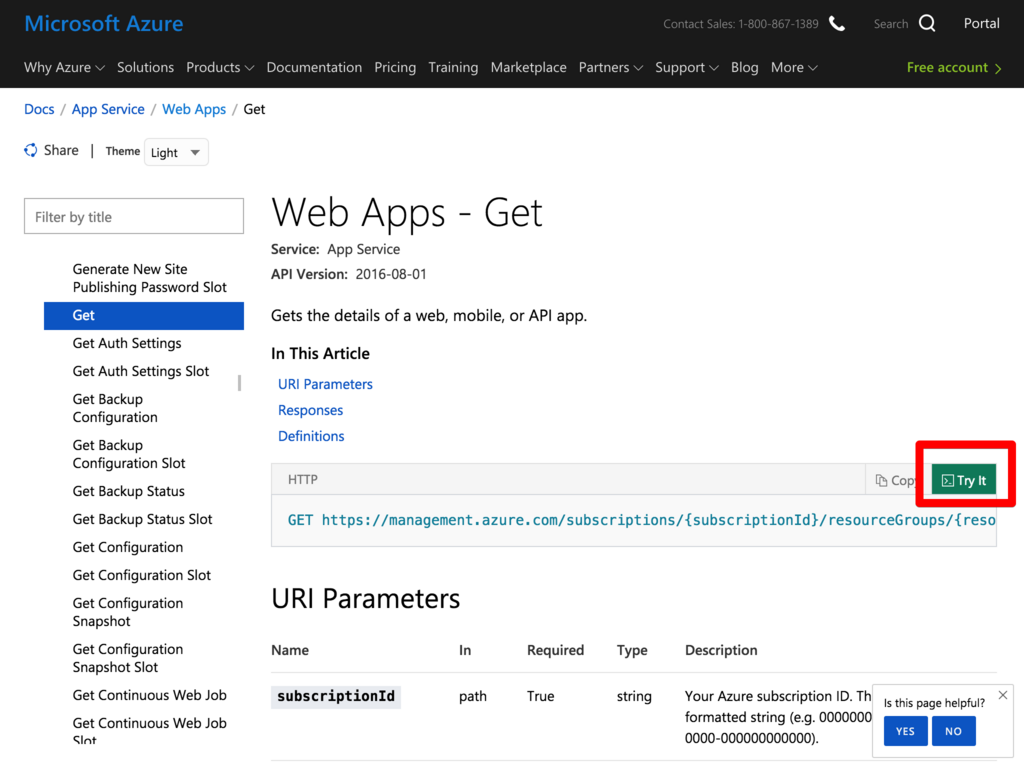The width and height of the screenshot is (1024, 768).
Task: Open Get Configuration Snapshot Slot item
Action: (x=127, y=658)
